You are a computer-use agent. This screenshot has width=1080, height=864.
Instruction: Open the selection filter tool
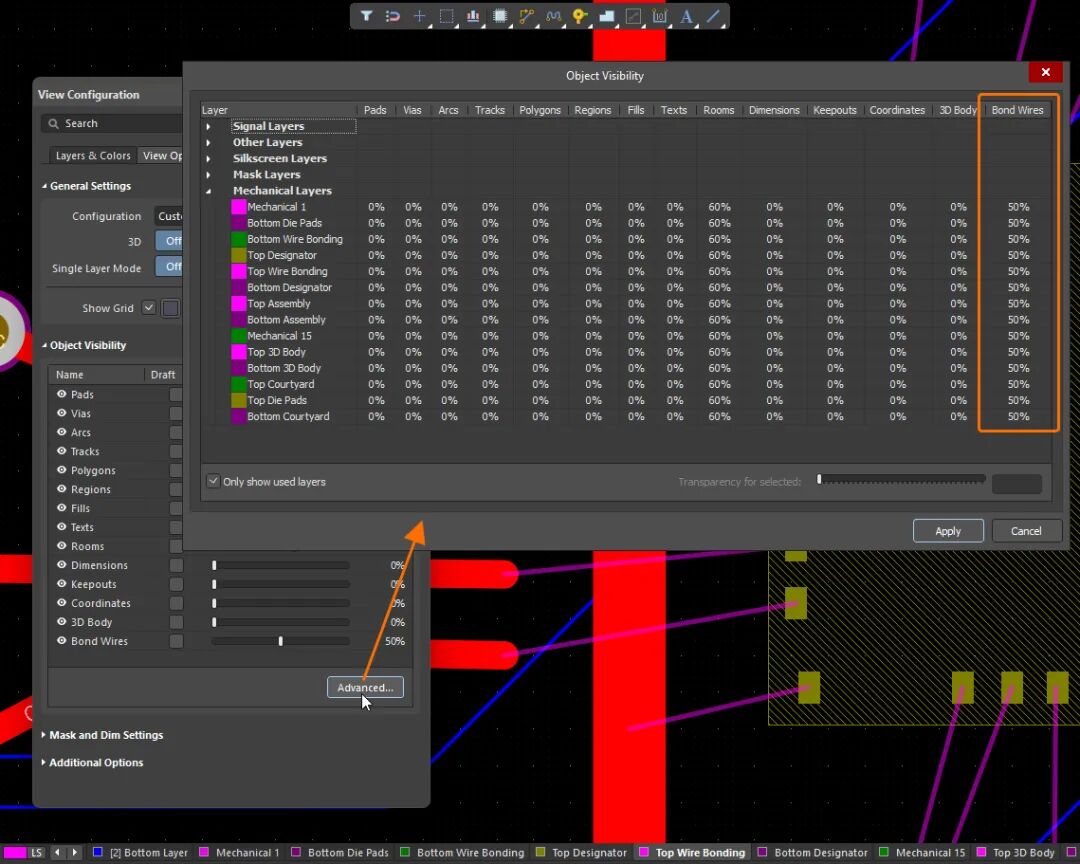[x=366, y=16]
